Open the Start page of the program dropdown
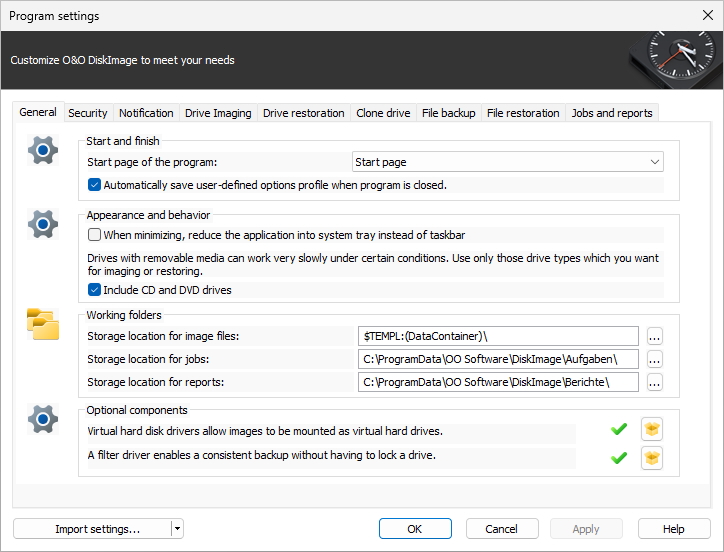Image resolution: width=724 pixels, height=552 pixels. point(507,162)
